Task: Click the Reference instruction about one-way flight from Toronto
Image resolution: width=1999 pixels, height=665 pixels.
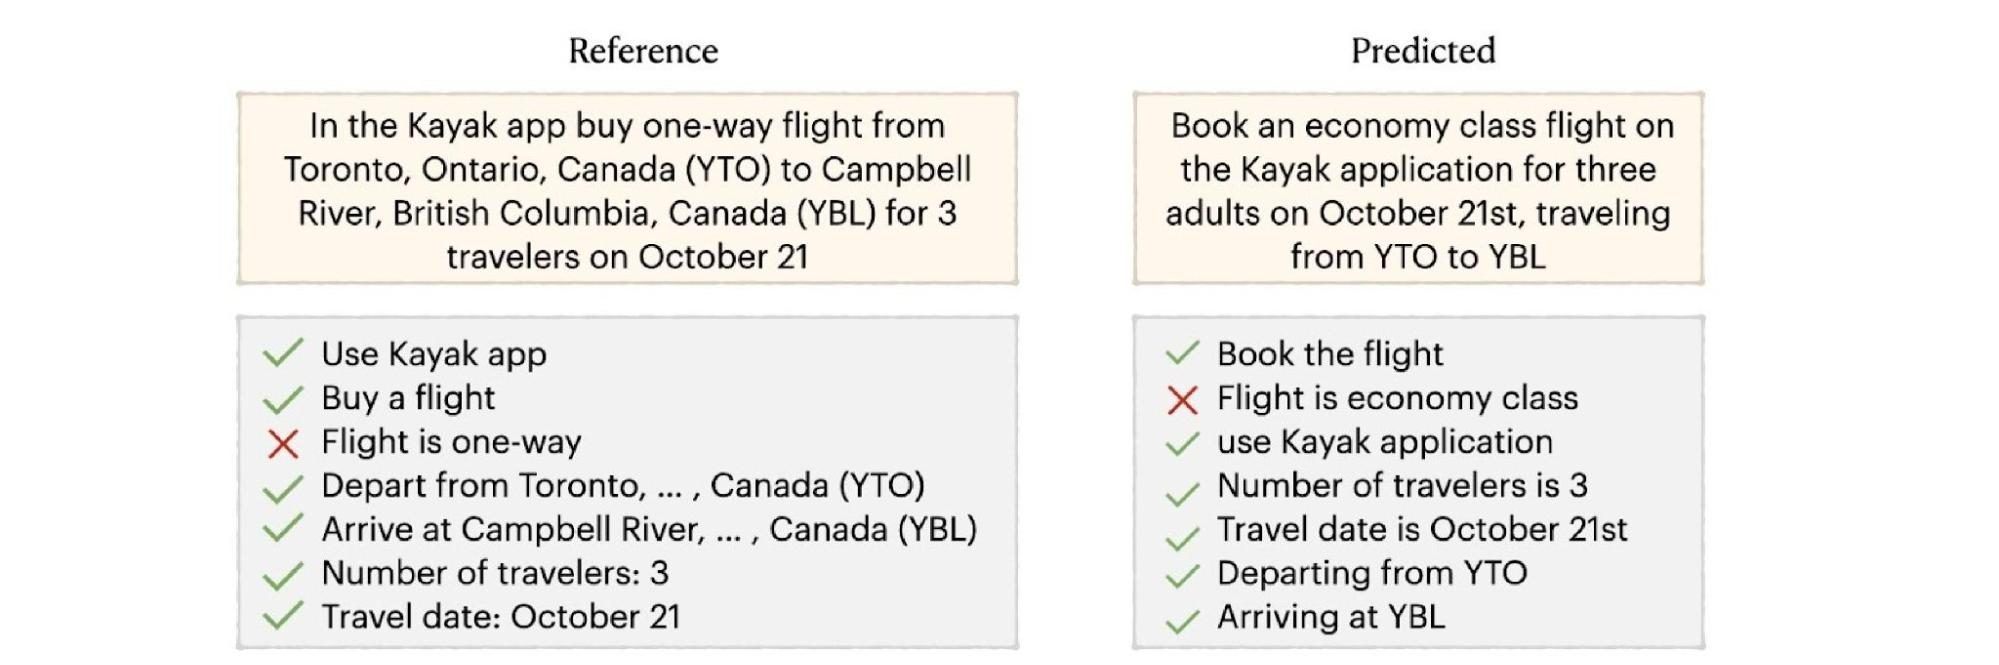Action: coord(627,190)
